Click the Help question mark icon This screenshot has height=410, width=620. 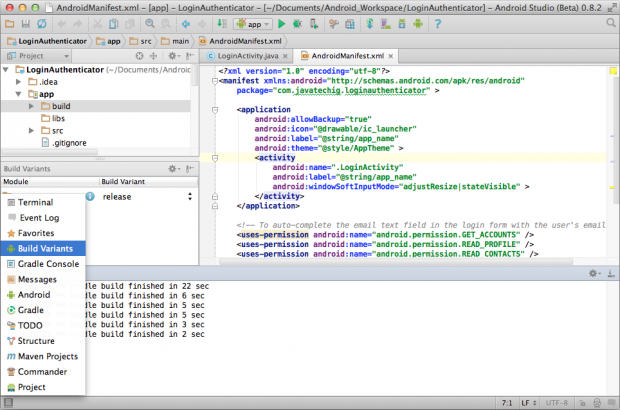click(438, 24)
